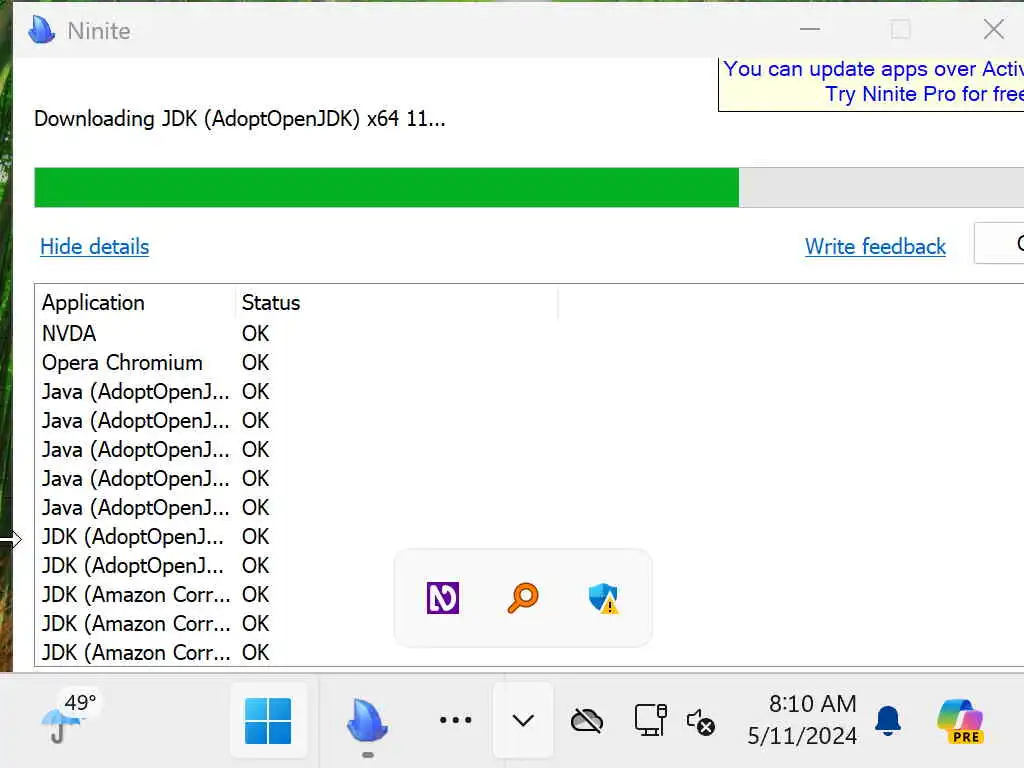1024x768 pixels.
Task: Select the NVDA row
Action: [x=529, y=334]
